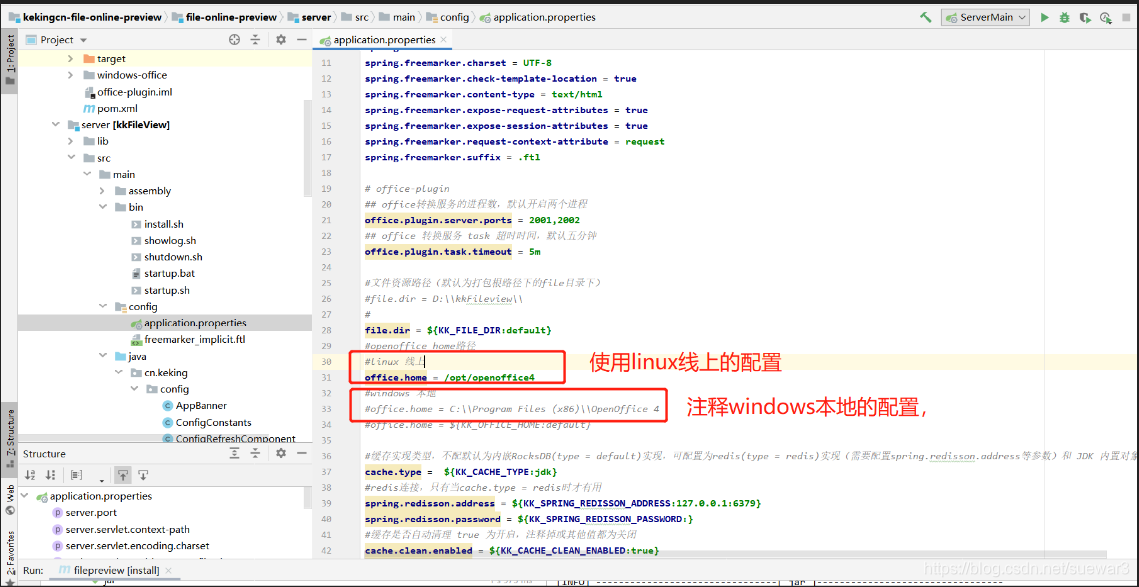
Task: Locate opened file with crosshair icon
Action: 234,40
